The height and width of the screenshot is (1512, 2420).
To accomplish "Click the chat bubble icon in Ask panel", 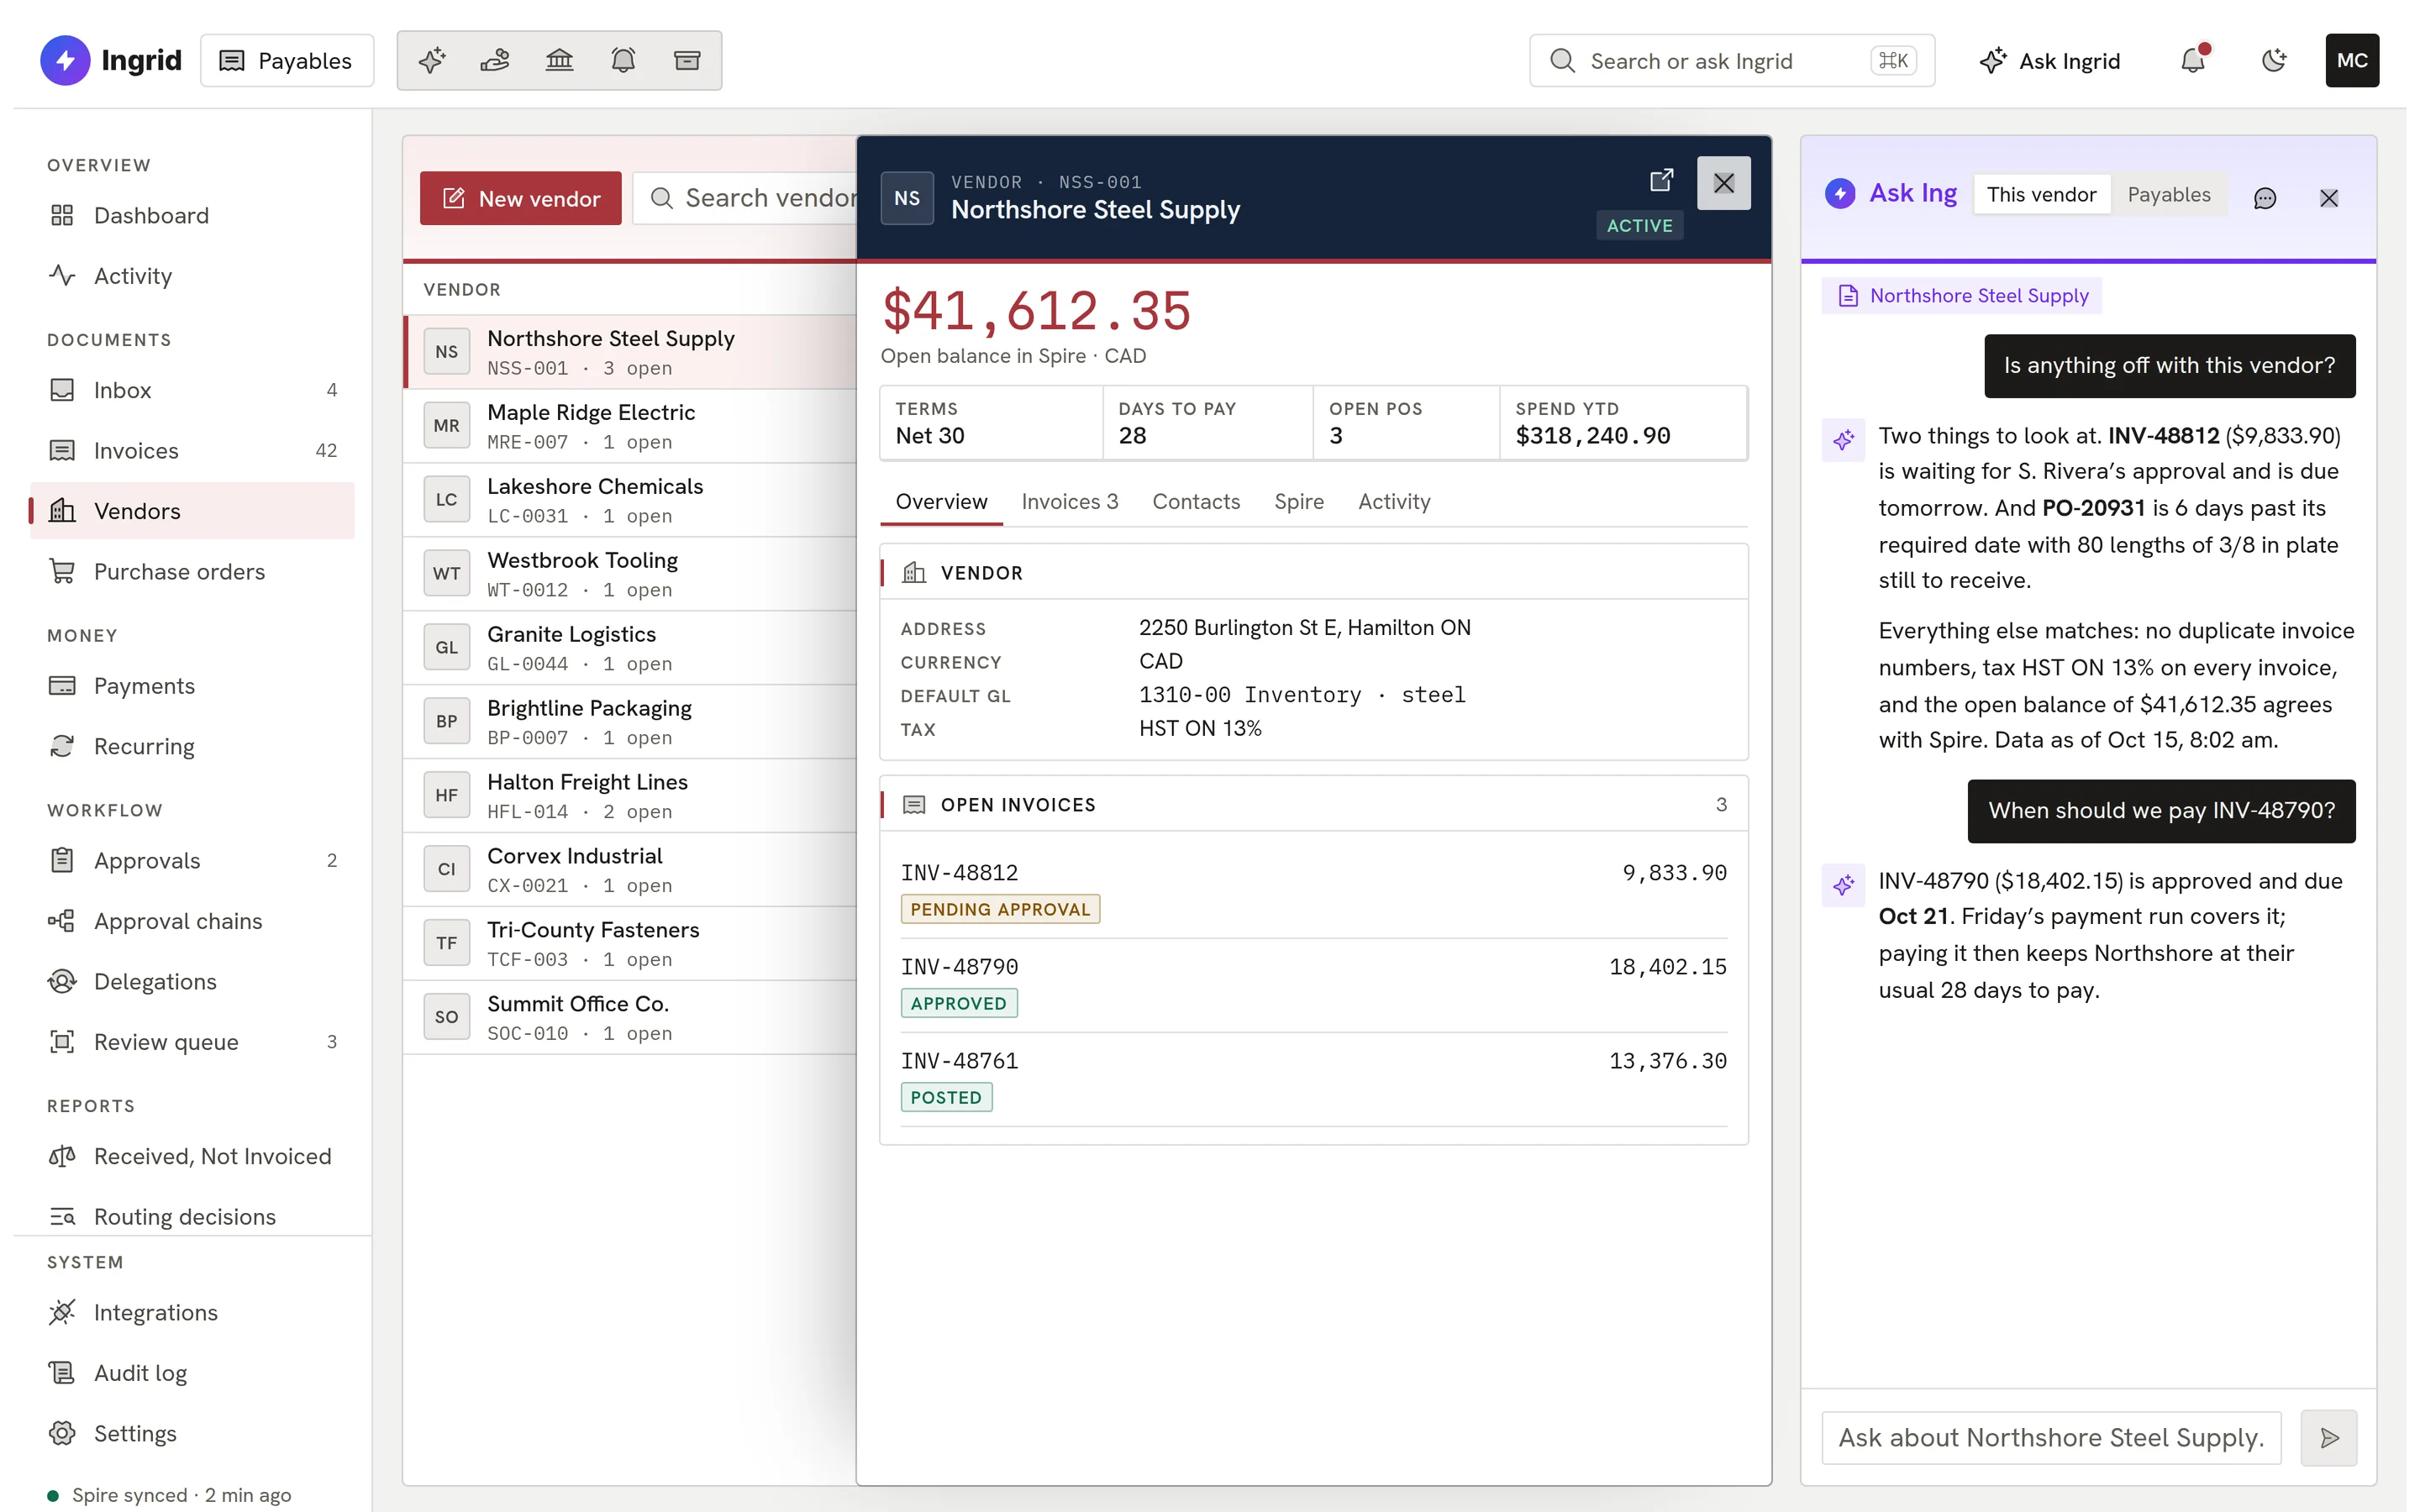I will [2265, 198].
